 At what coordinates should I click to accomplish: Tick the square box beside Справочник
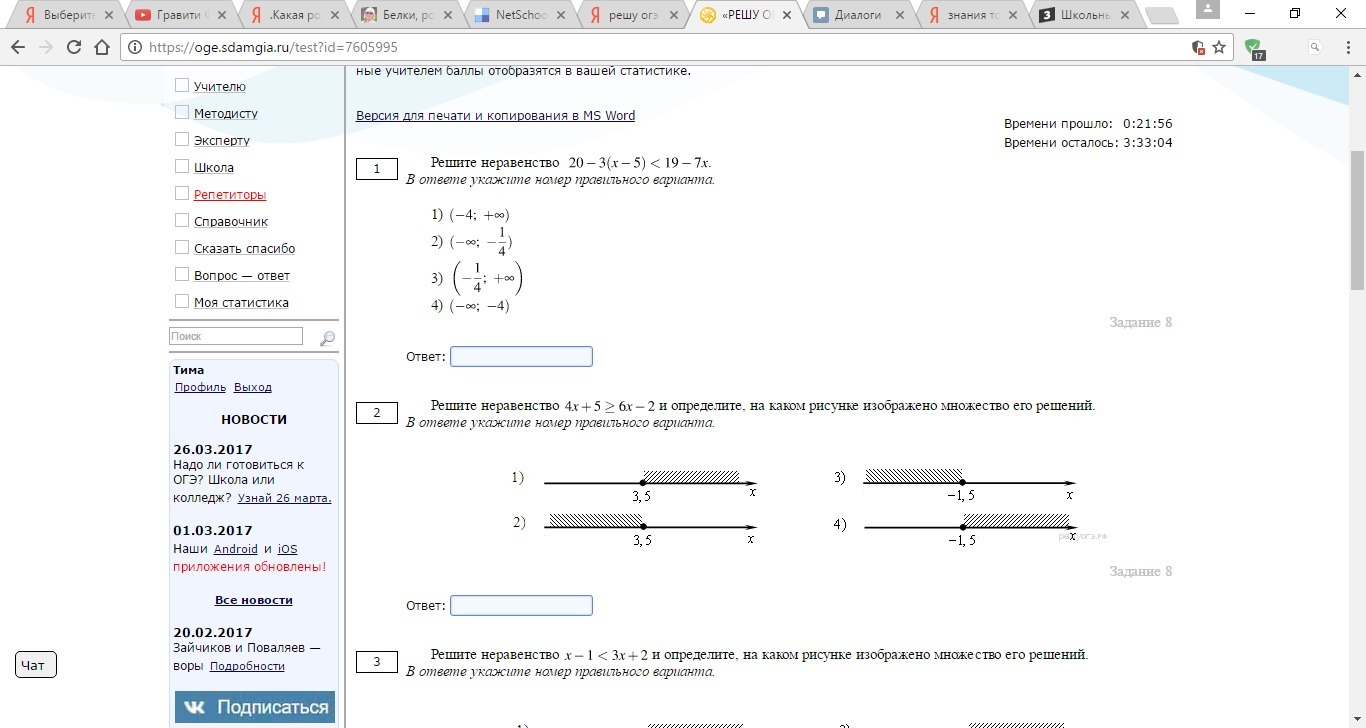tap(182, 221)
